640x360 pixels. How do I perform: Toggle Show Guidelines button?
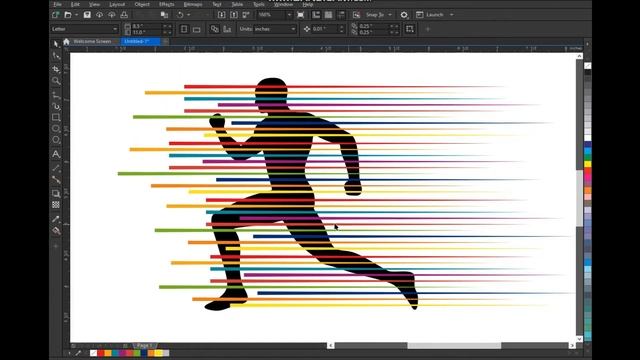(341, 15)
